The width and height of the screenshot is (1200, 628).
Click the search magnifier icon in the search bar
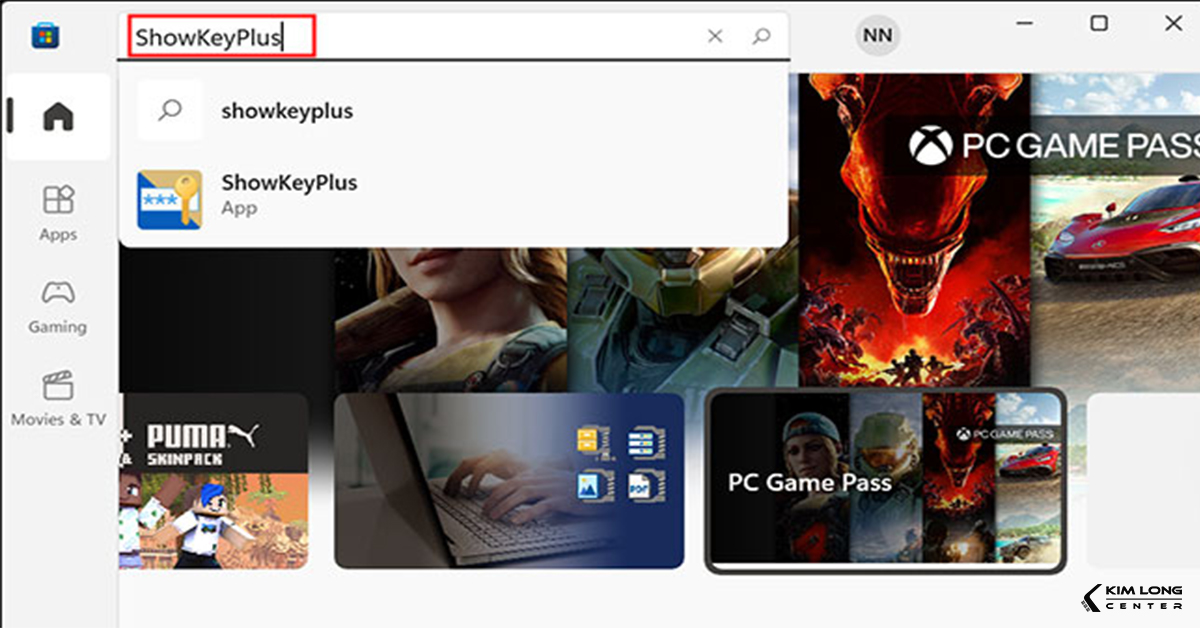coord(761,35)
